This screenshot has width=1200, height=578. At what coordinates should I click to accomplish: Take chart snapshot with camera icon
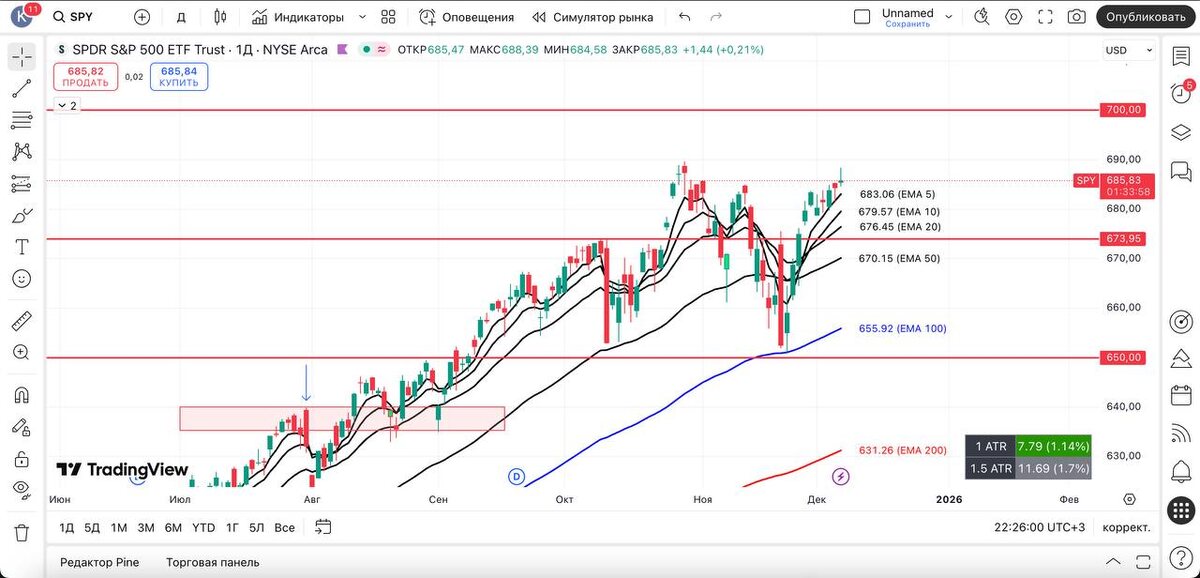tap(1076, 17)
